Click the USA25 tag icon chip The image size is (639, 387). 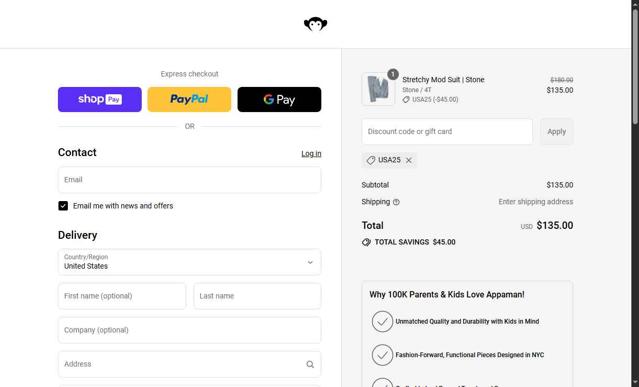[x=371, y=161]
